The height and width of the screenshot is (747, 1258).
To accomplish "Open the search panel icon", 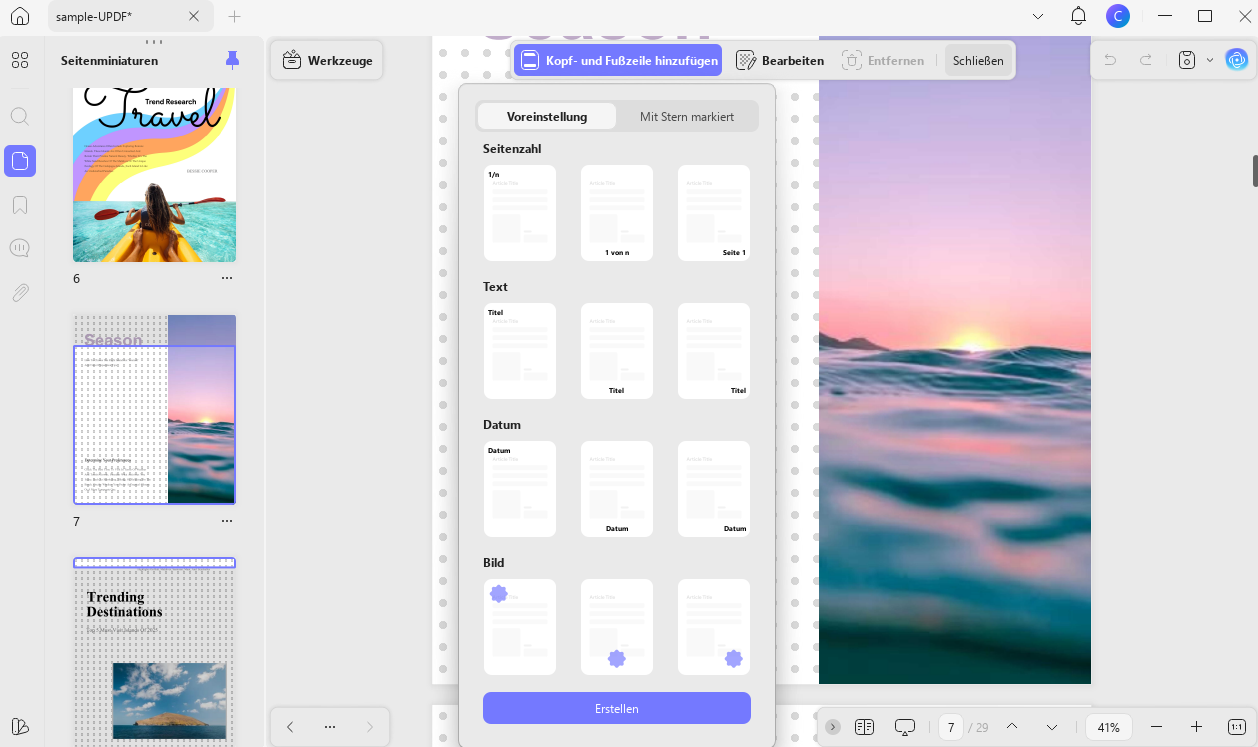I will tap(20, 117).
